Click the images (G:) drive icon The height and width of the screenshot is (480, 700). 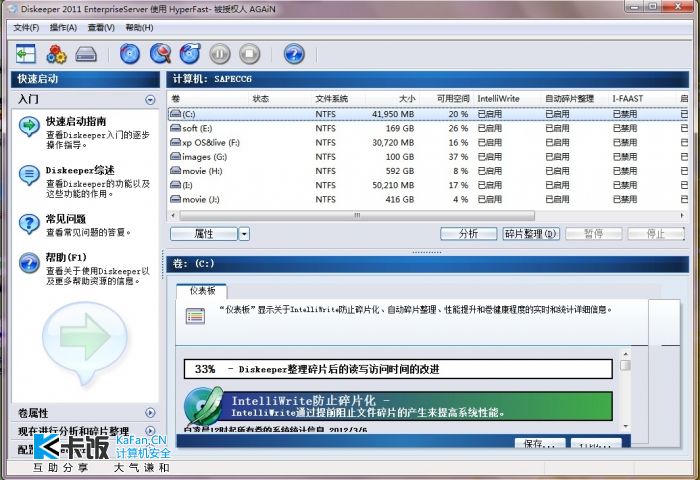175,157
